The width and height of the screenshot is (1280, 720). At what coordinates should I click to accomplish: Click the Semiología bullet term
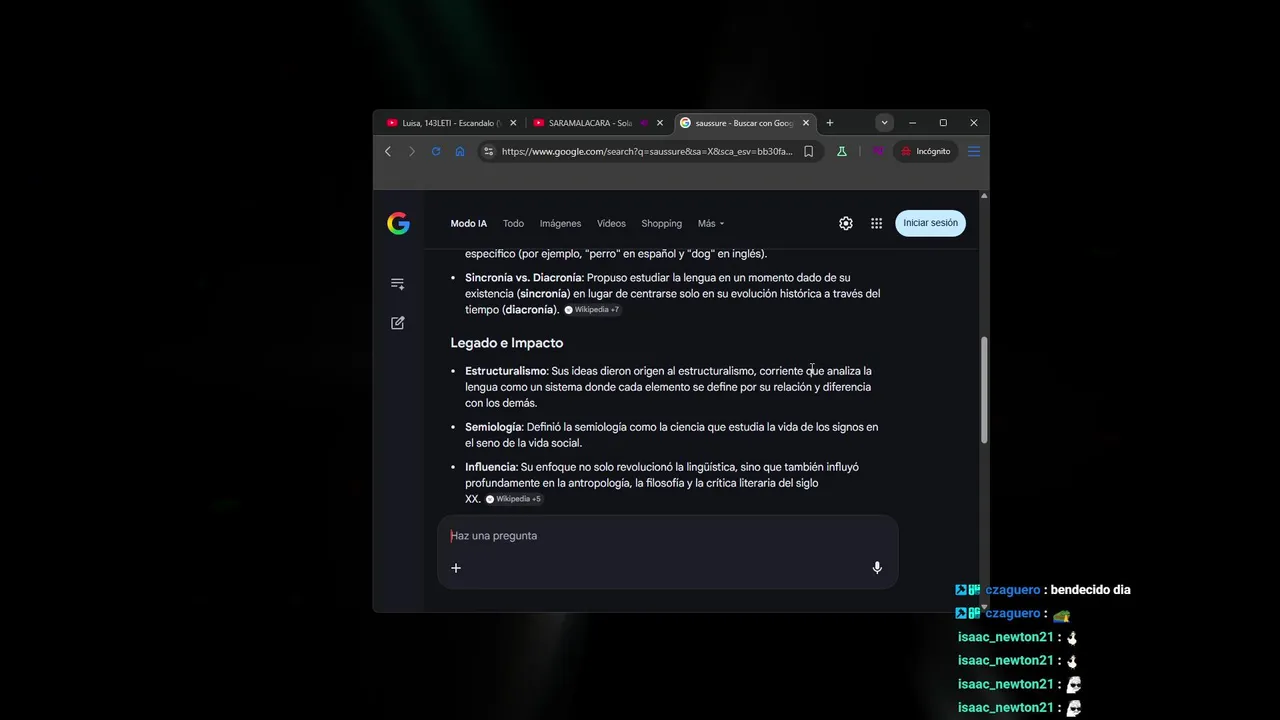coord(493,427)
